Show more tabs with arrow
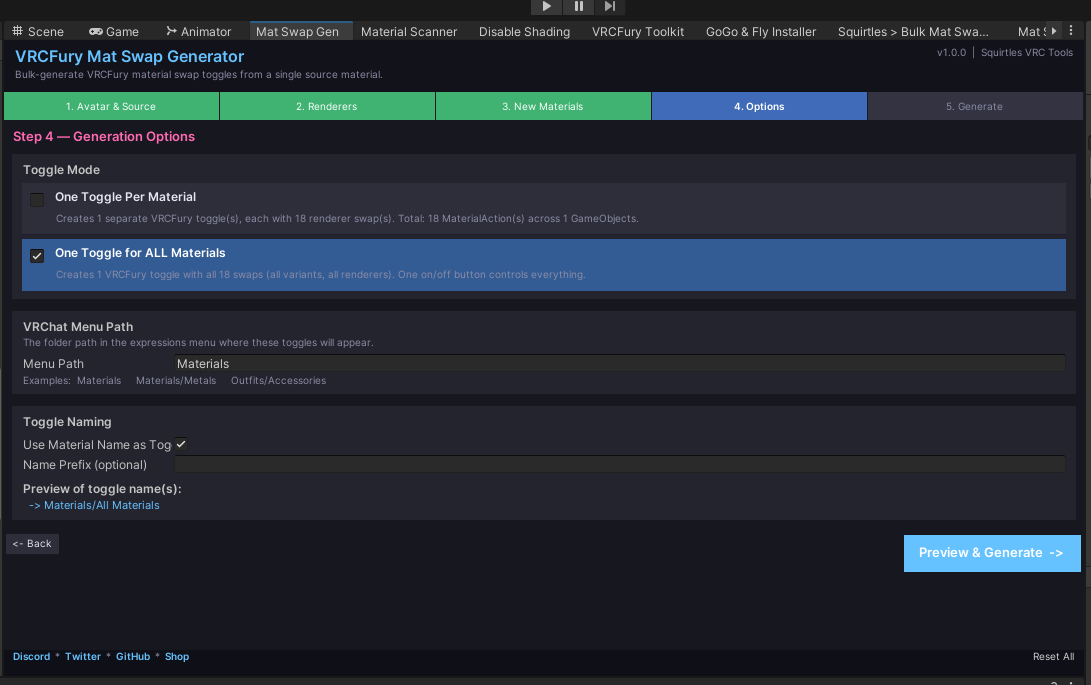Viewport: 1091px width, 685px height. click(x=1054, y=31)
